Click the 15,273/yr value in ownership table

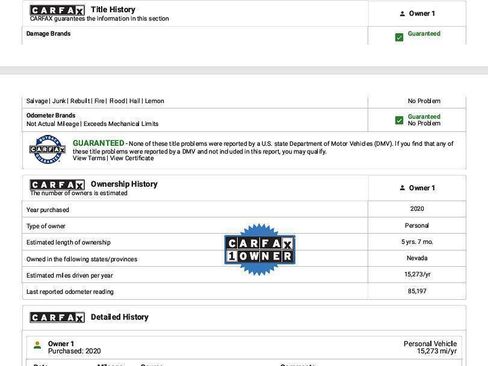417,274
